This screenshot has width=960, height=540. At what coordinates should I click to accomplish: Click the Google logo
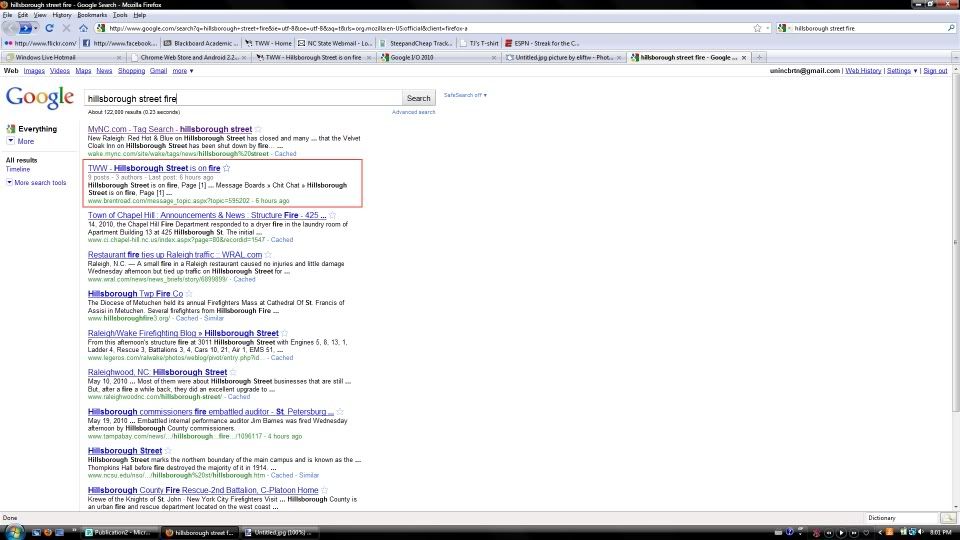[40, 98]
